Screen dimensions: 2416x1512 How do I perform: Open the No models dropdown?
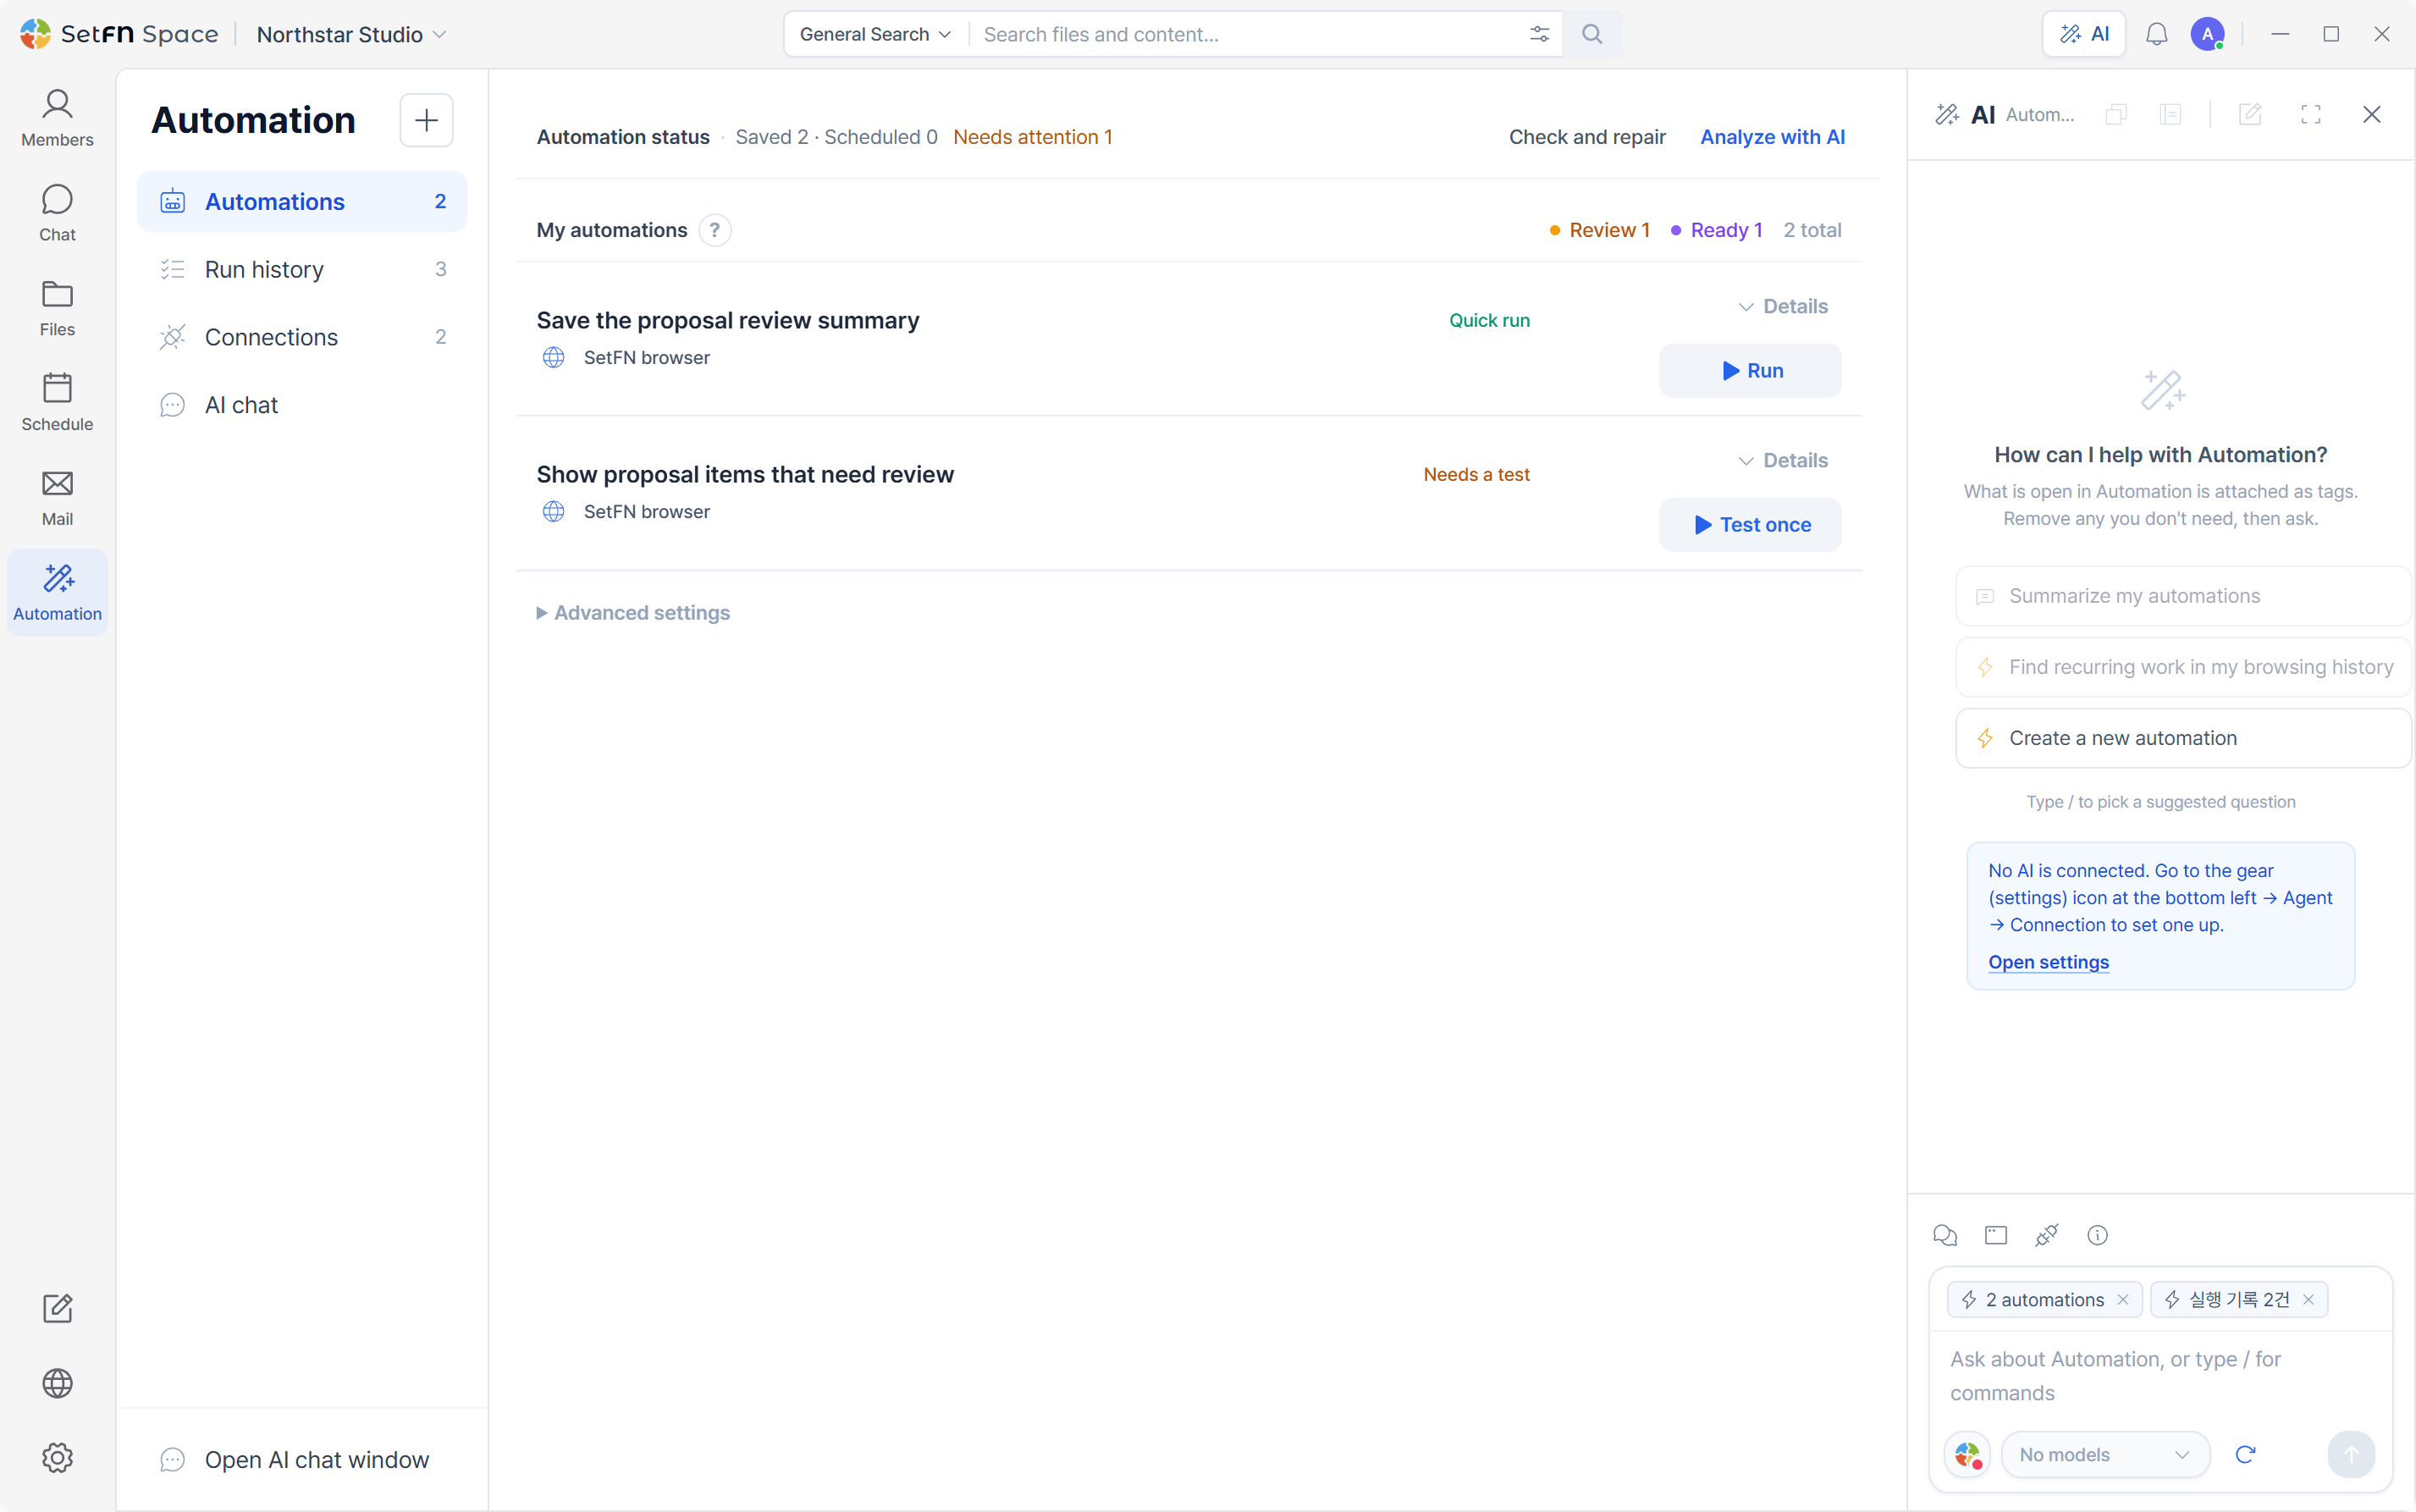point(2105,1455)
